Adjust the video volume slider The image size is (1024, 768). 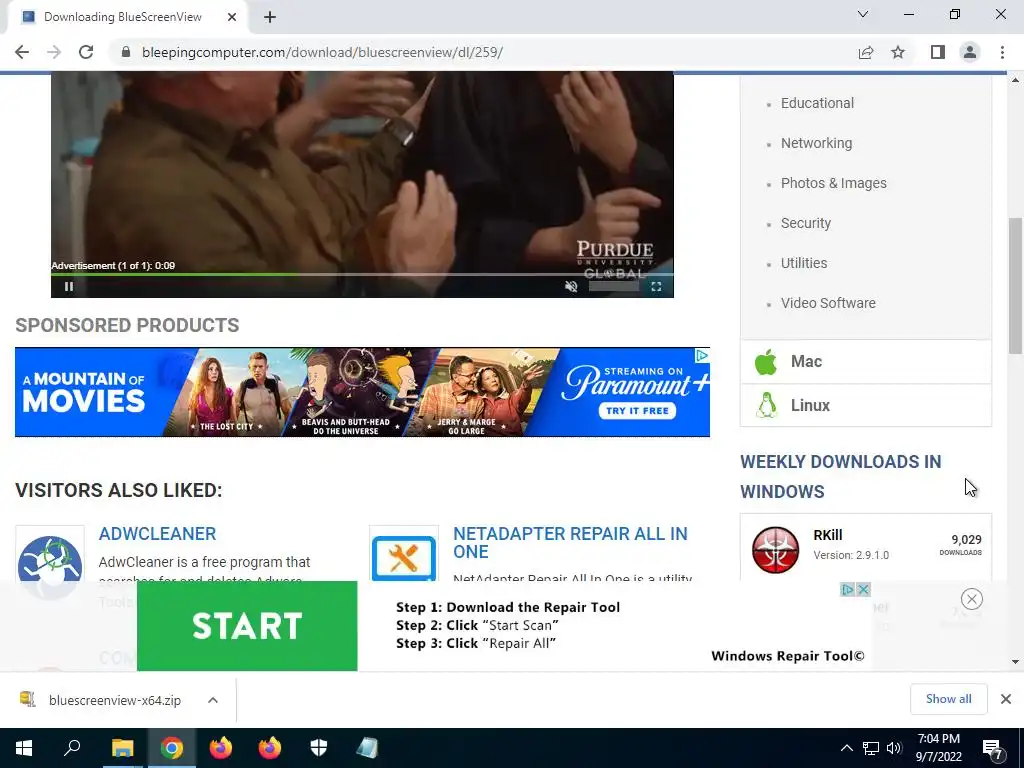(x=614, y=286)
